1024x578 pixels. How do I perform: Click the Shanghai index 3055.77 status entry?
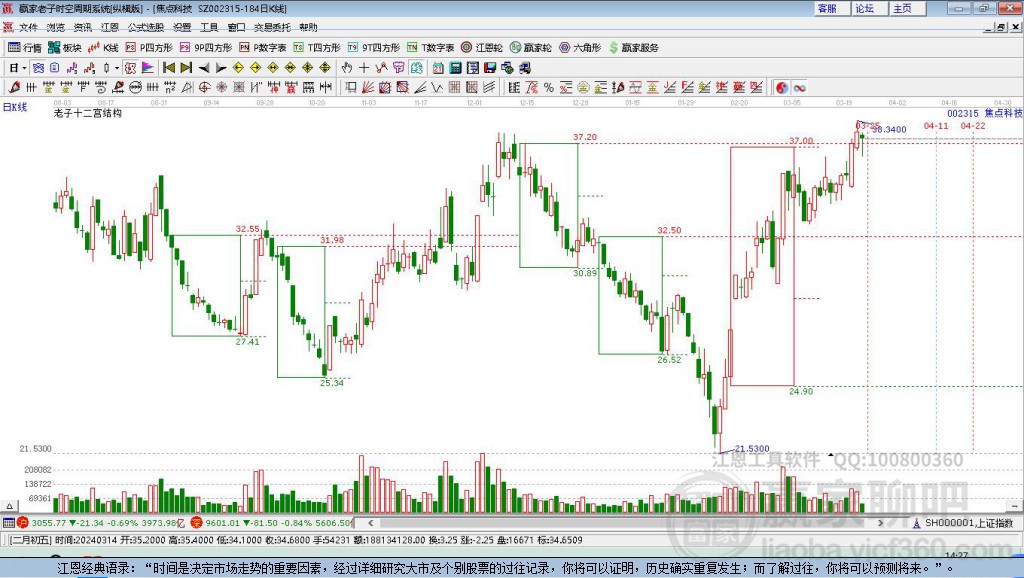click(101, 523)
